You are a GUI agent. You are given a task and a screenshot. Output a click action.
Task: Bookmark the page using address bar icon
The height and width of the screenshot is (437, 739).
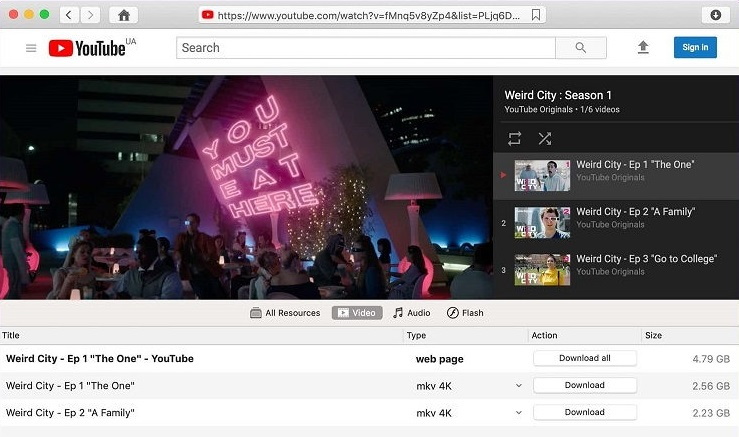pos(537,15)
